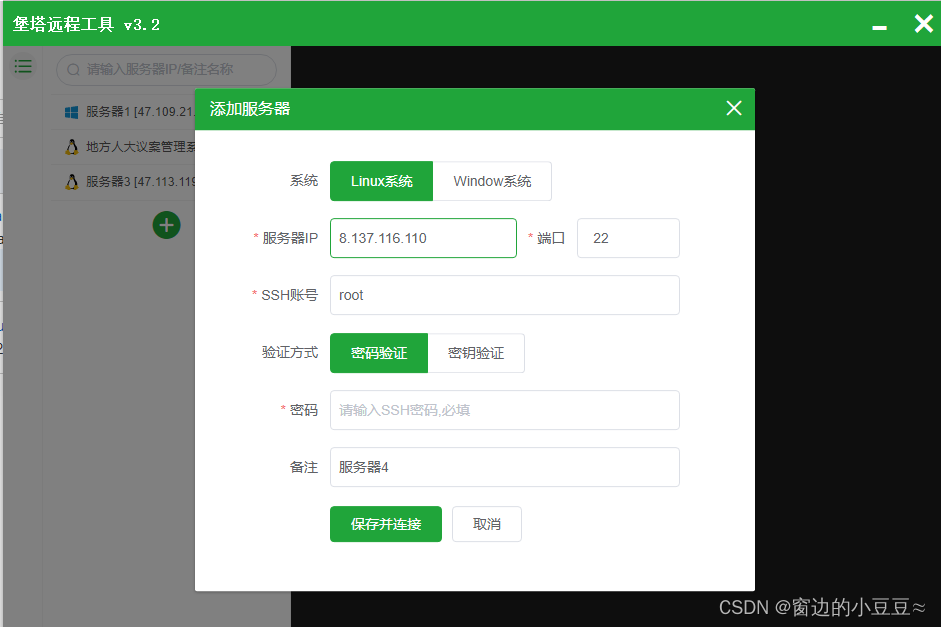Image resolution: width=941 pixels, height=627 pixels.
Task: Focus the 服务器IP input field
Action: (423, 238)
